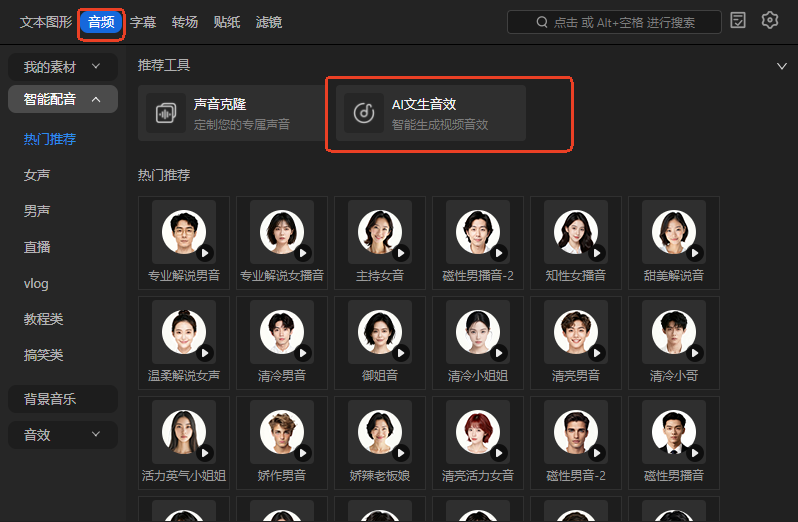Click the 清亮男音 label
Viewport: 798px width, 522px height.
[576, 376]
